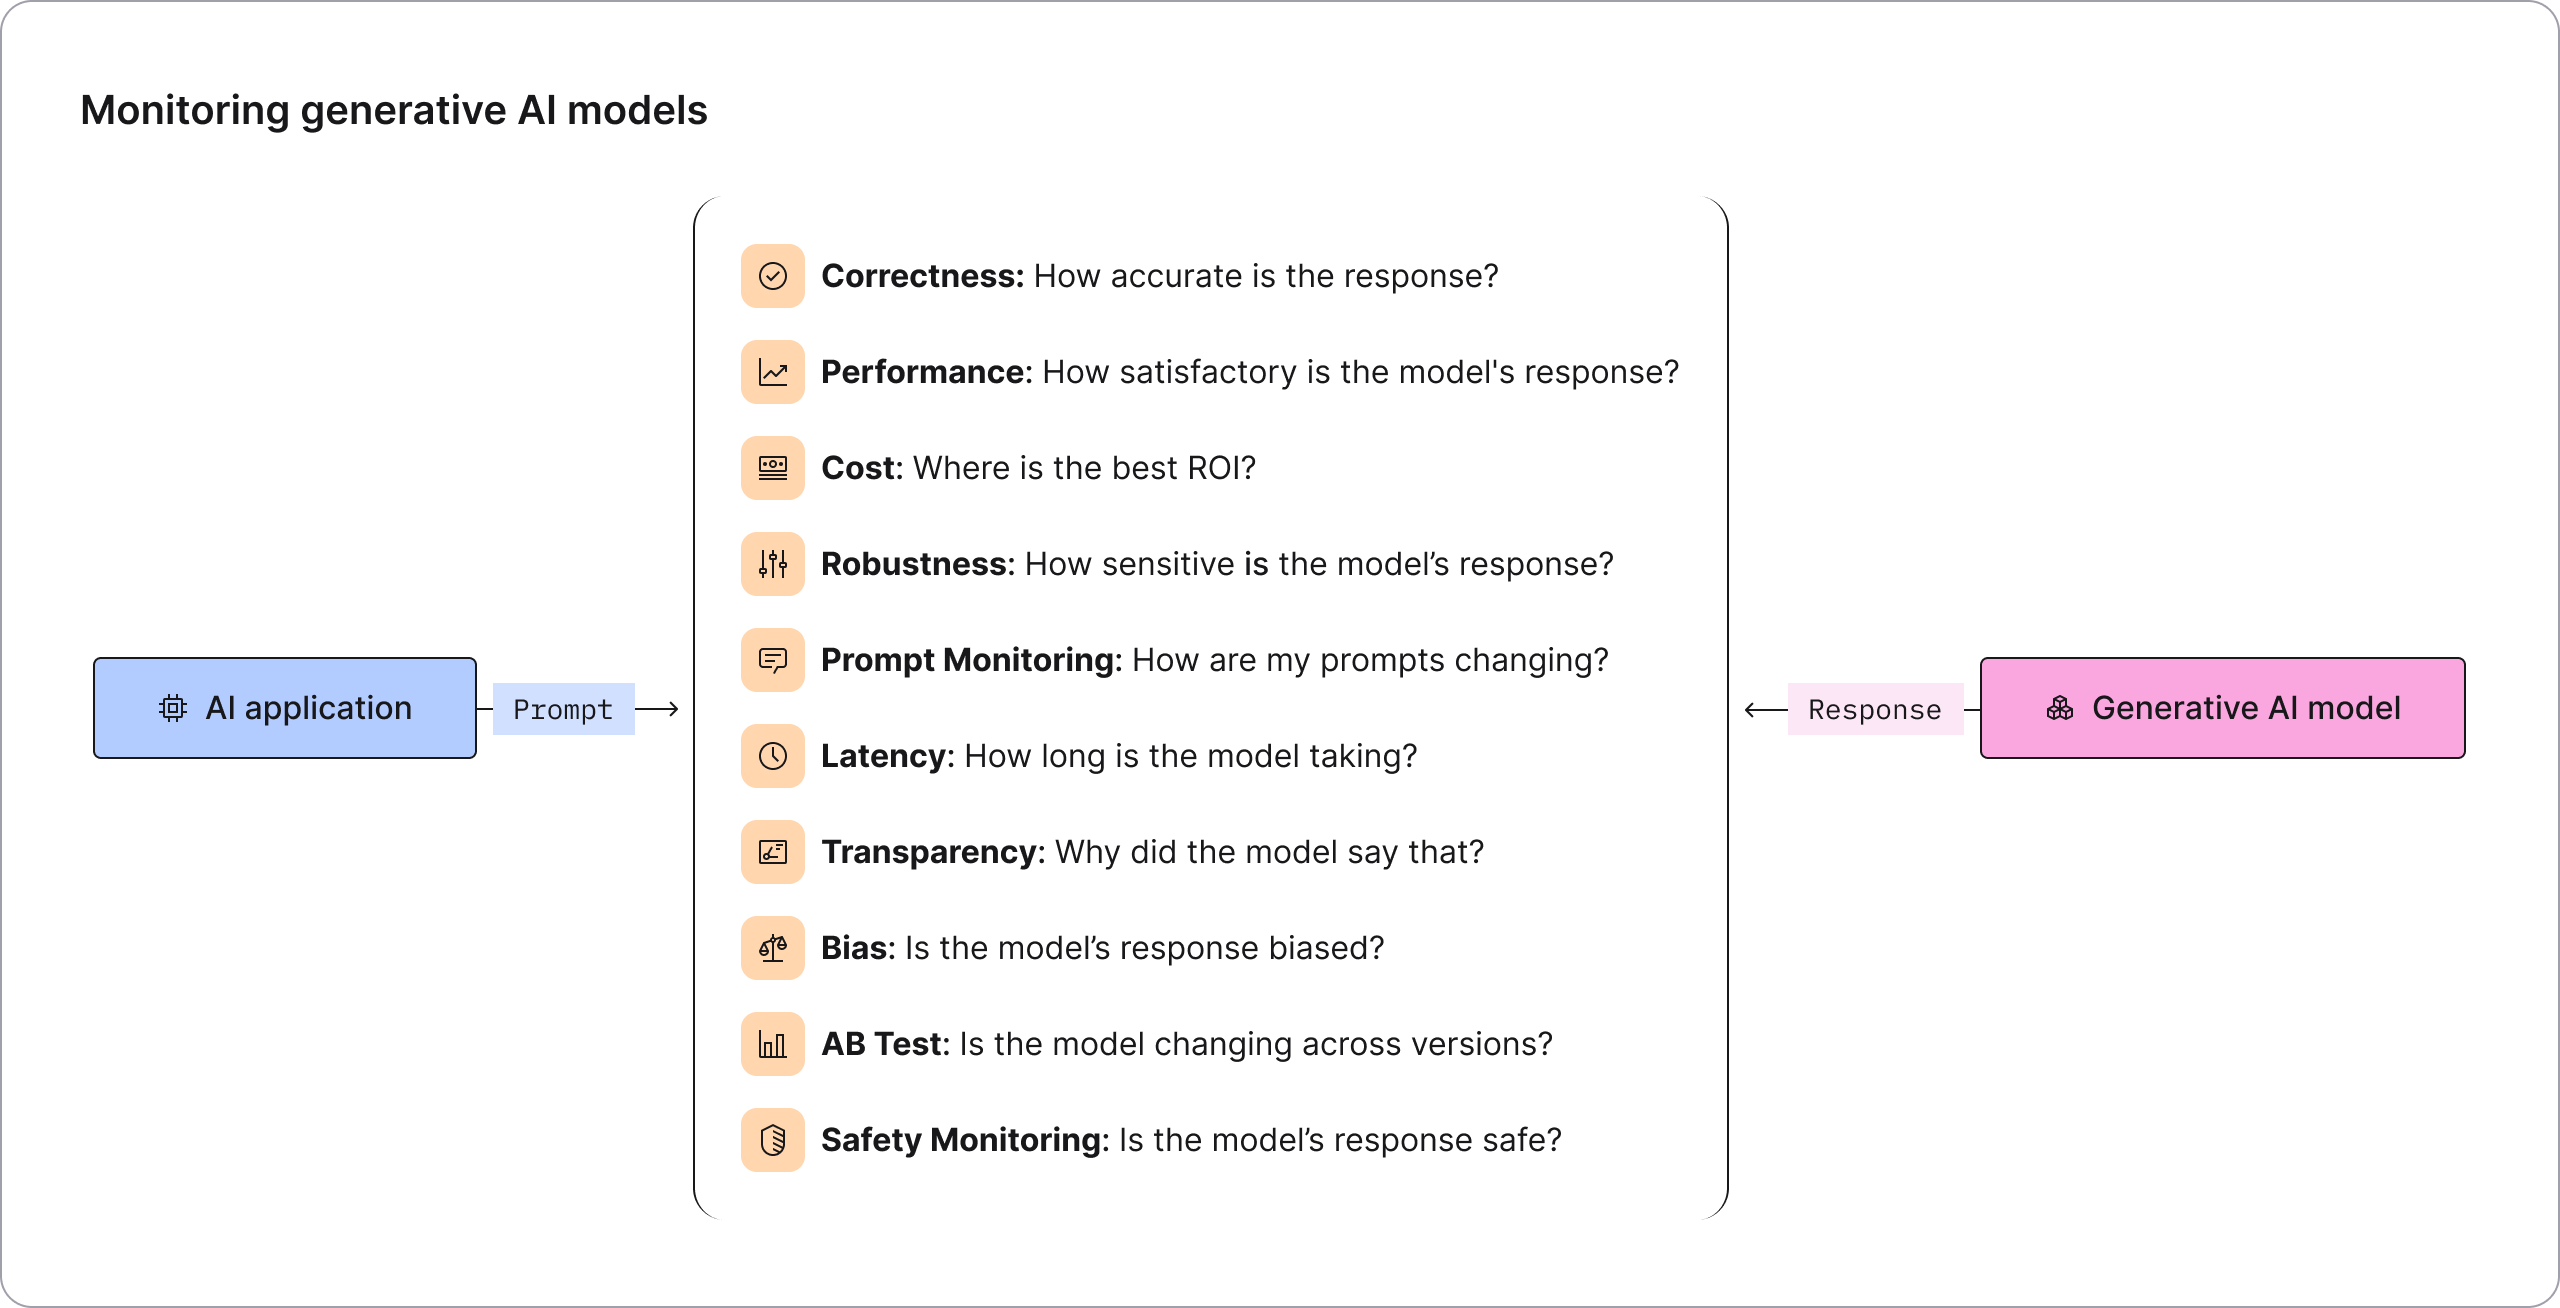Click the Prompt Monitoring chat bubble icon
Viewport: 2560px width, 1308px height.
[773, 660]
